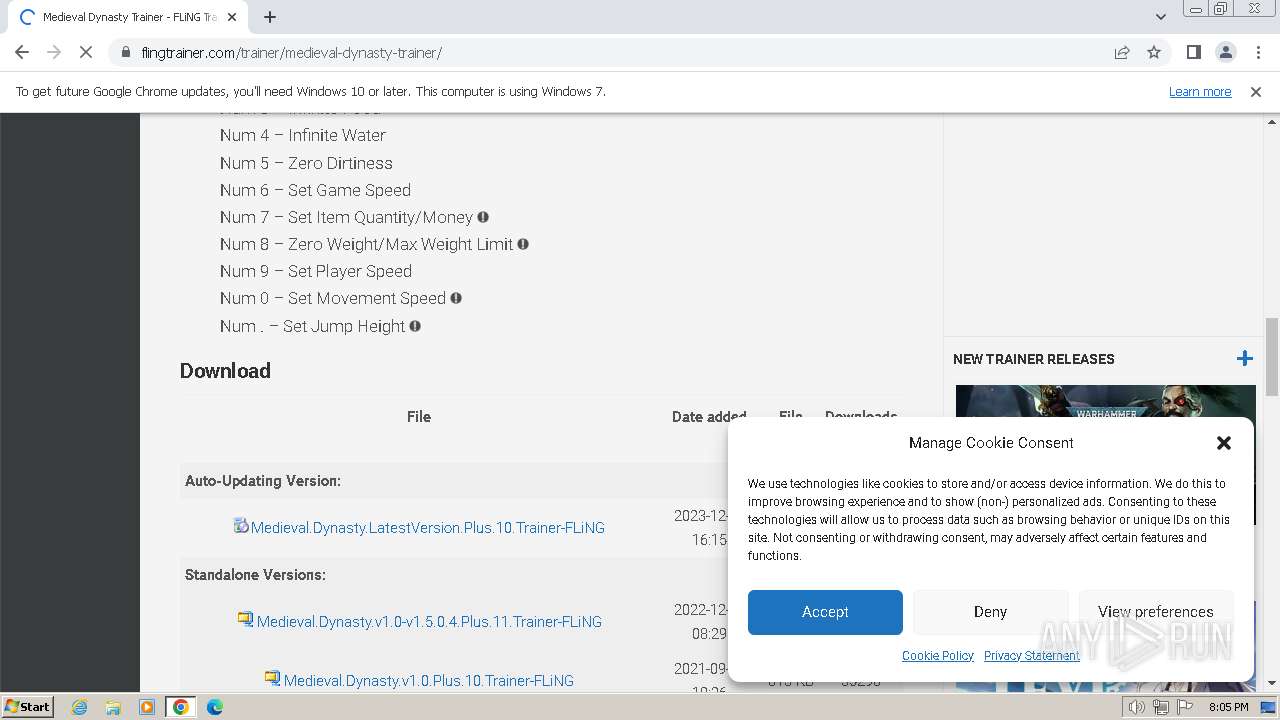Show info for Set Movement Speed
The image size is (1280, 720).
tap(456, 298)
